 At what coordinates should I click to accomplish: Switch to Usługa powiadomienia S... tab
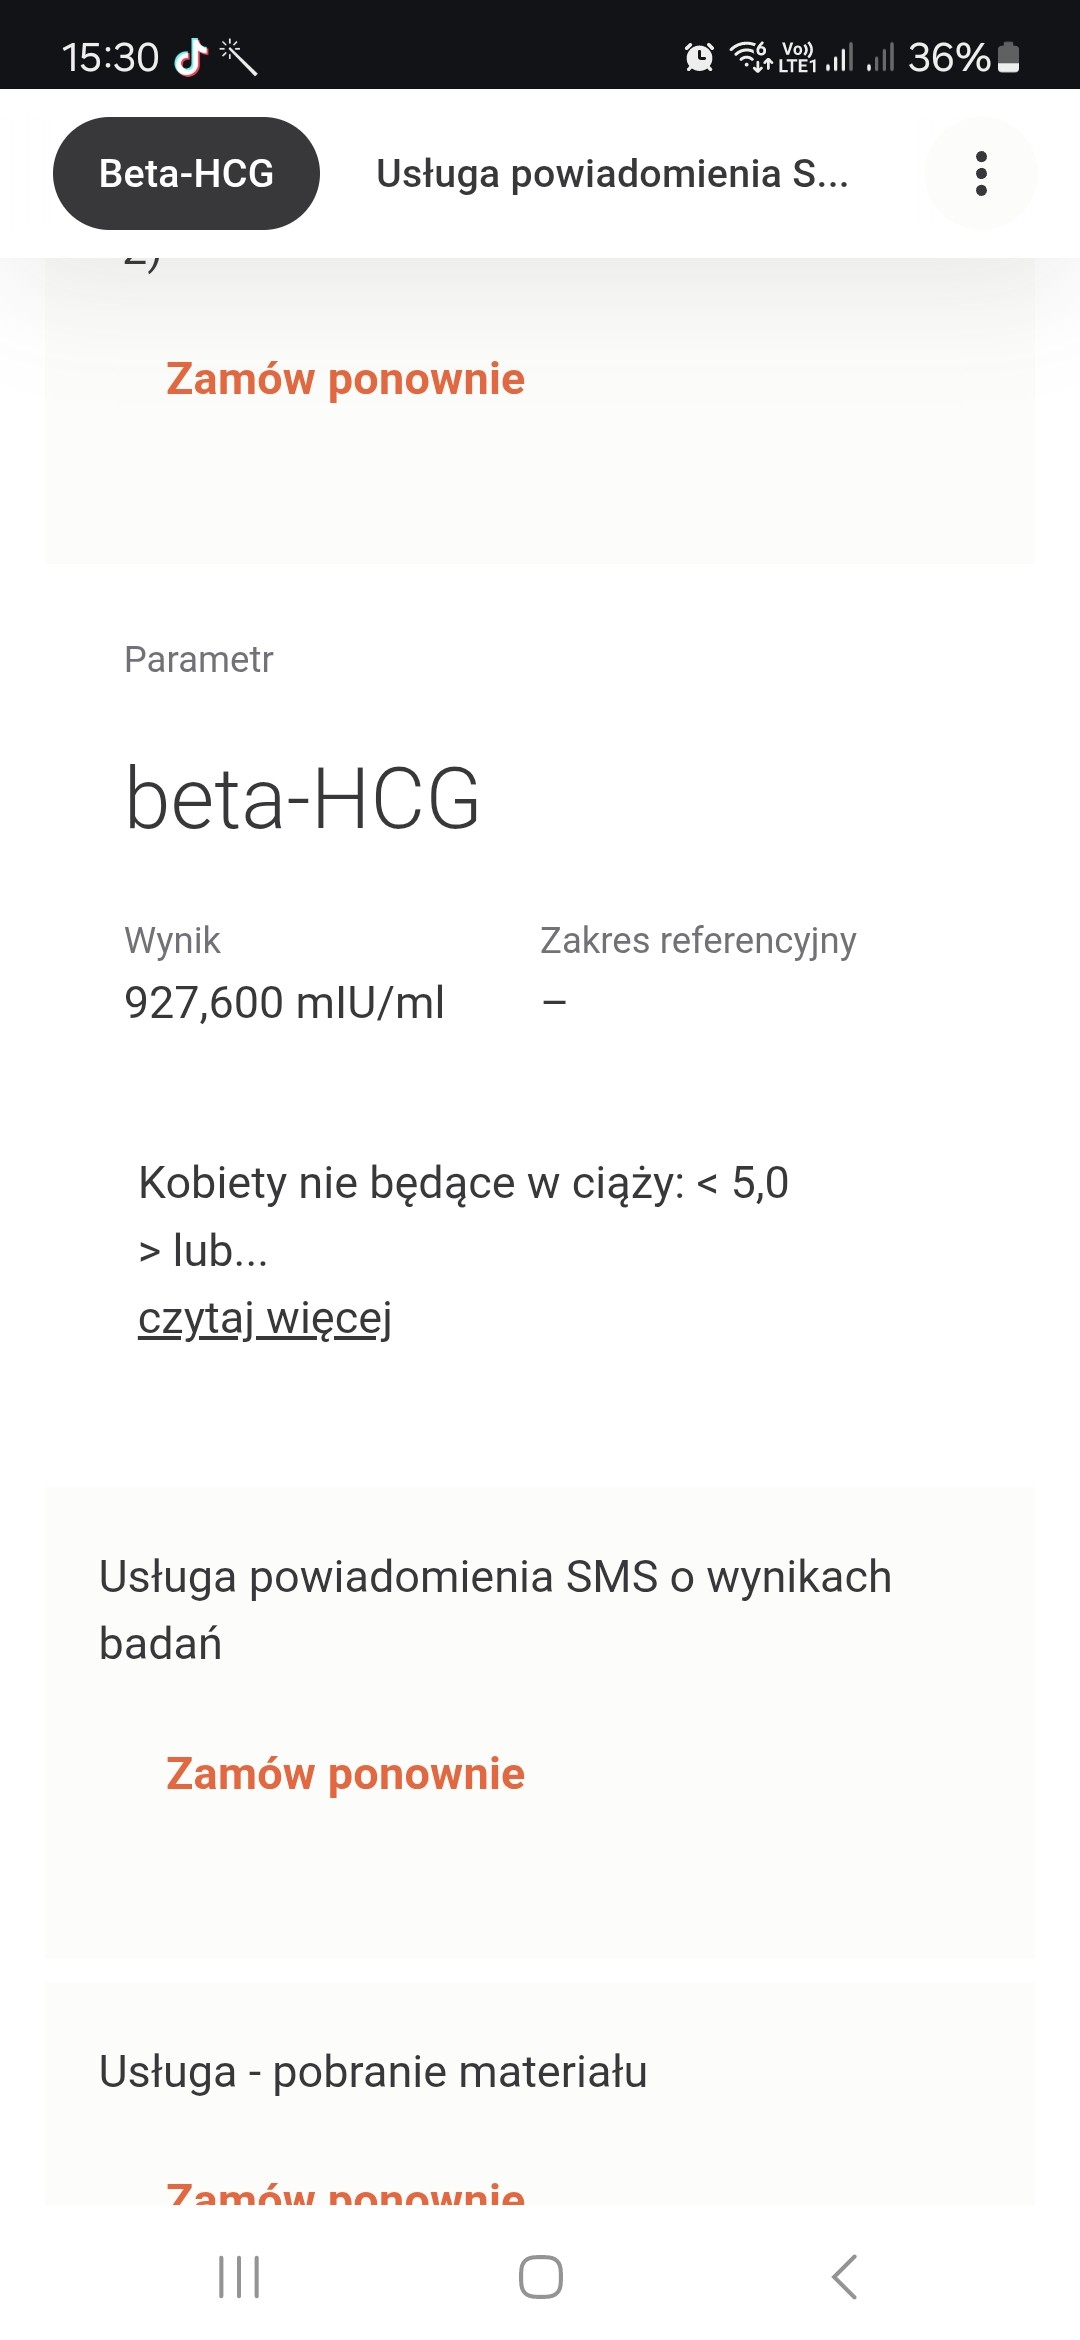[x=612, y=174]
